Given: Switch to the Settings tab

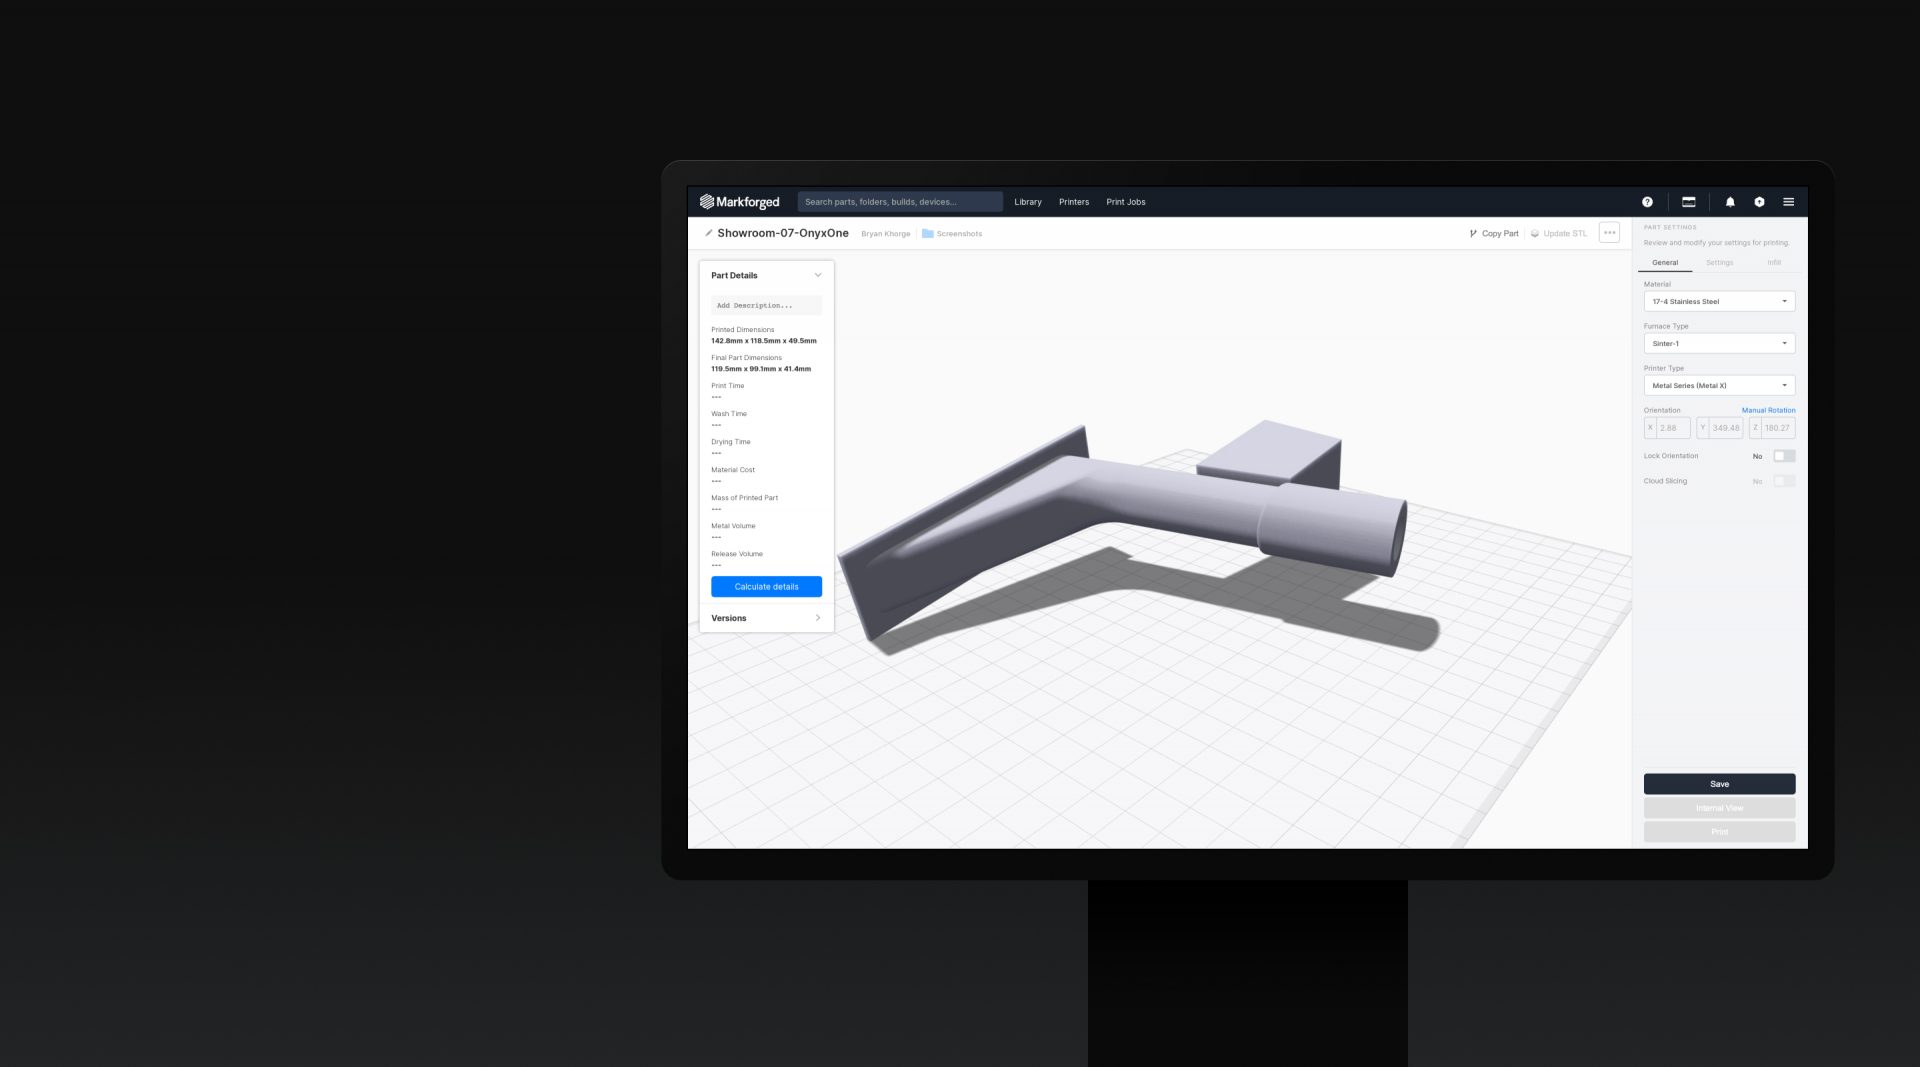Looking at the screenshot, I should pos(1719,263).
